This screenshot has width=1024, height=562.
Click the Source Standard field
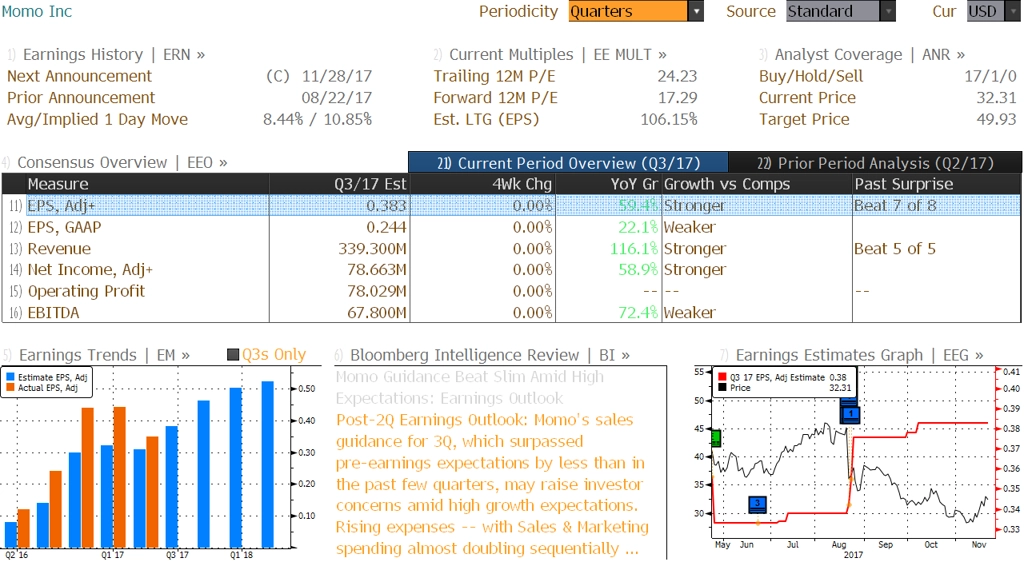click(x=833, y=11)
